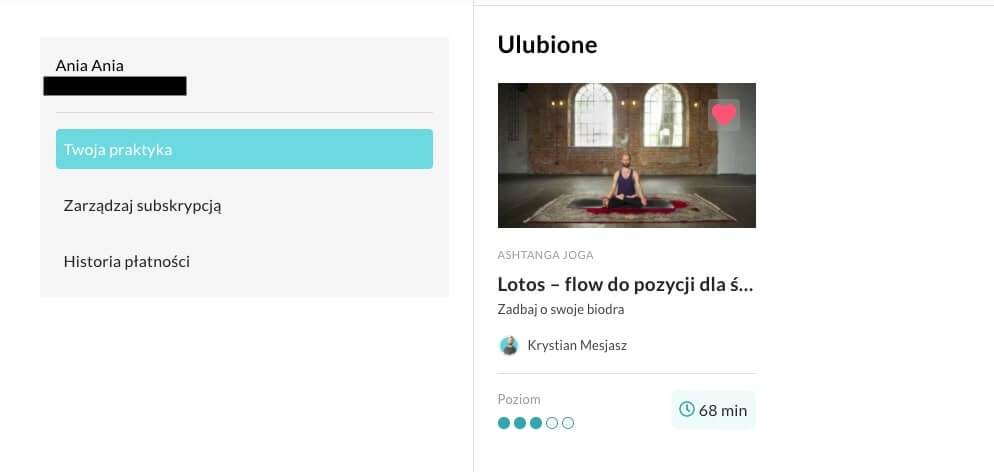Viewport: 994px width, 472px height.
Task: Click Krystian Mesjasz's round avatar icon
Action: click(x=509, y=346)
